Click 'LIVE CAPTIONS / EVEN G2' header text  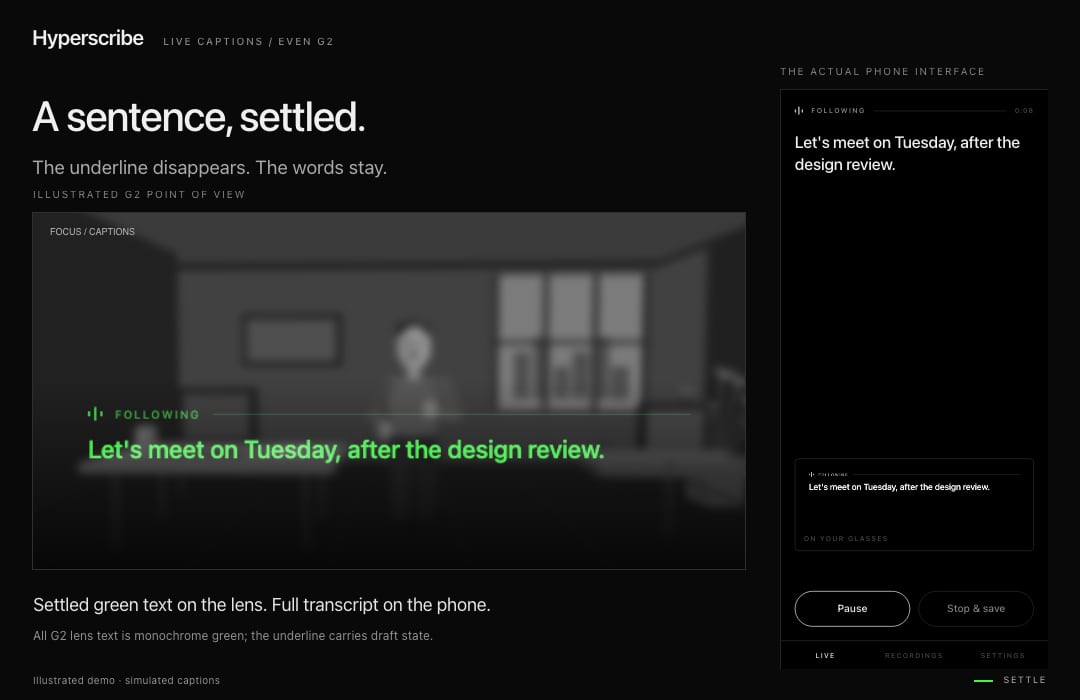(x=248, y=41)
